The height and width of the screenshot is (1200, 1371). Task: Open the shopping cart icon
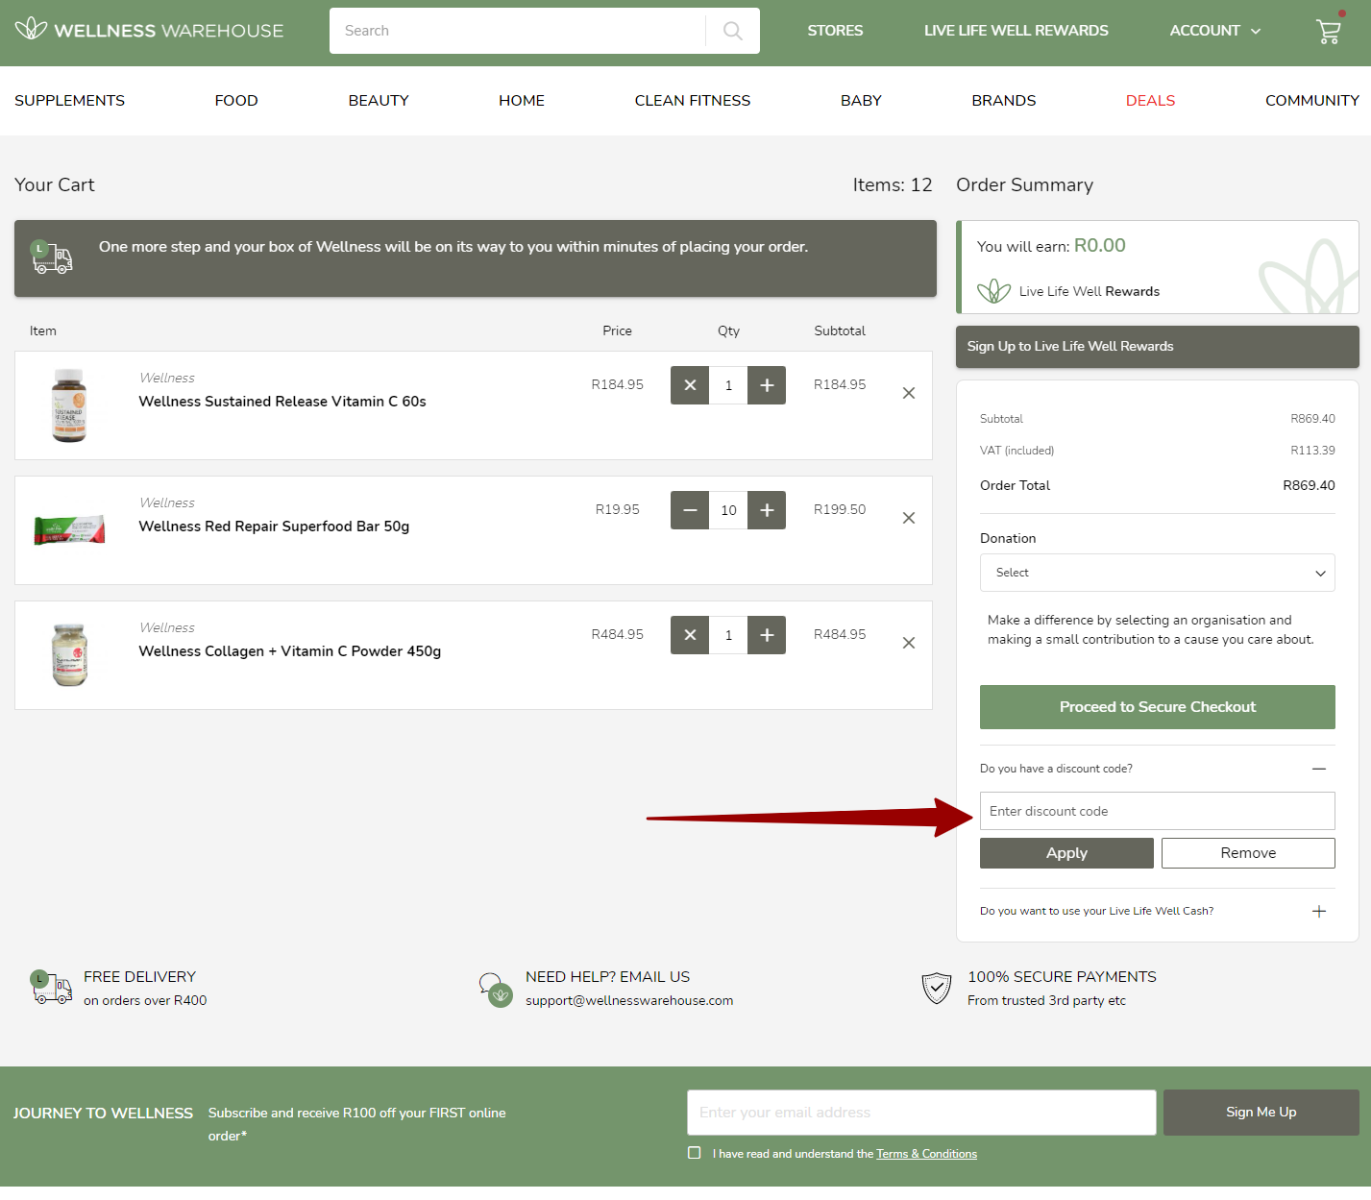1328,32
